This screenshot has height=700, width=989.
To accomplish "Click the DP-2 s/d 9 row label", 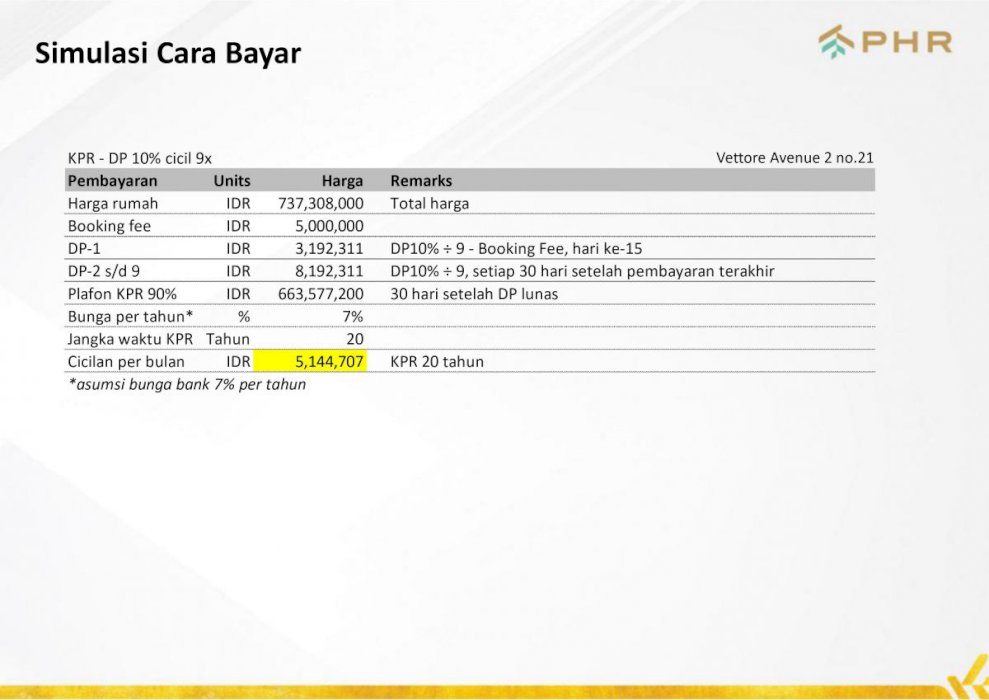I will pos(104,271).
